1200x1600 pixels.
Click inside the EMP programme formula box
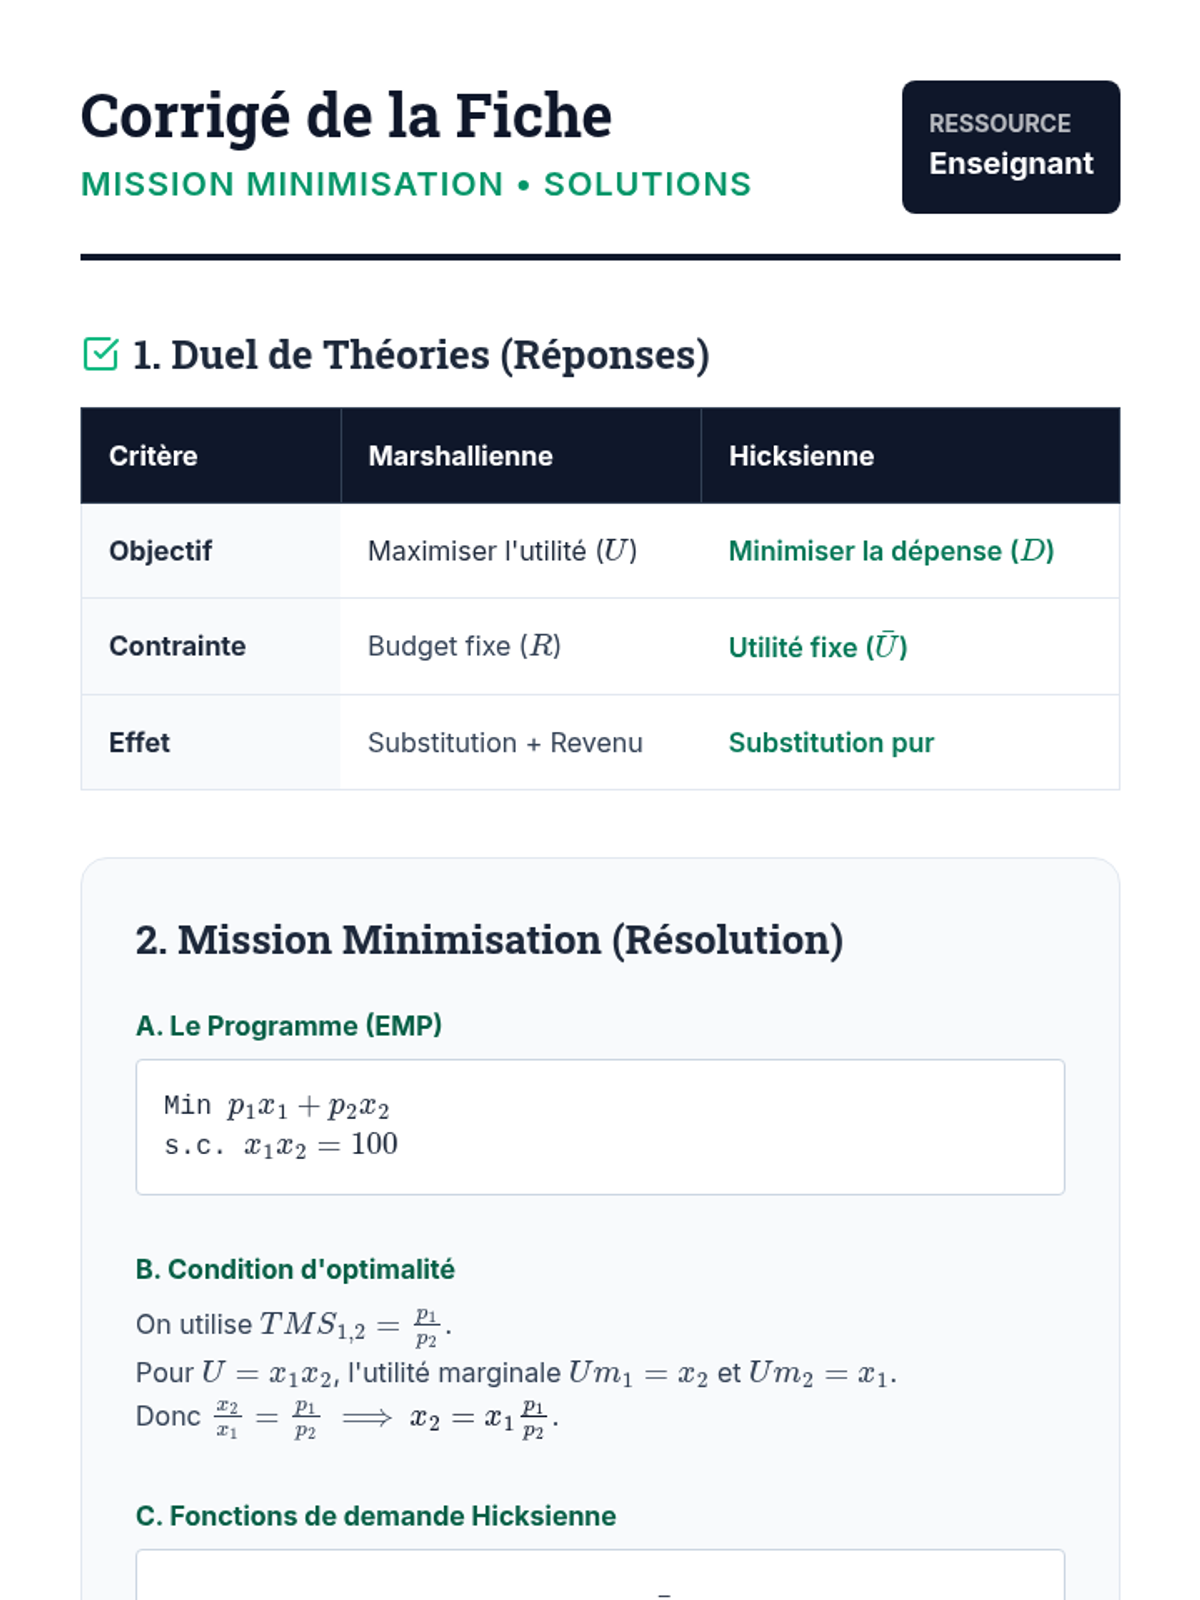click(x=600, y=1127)
